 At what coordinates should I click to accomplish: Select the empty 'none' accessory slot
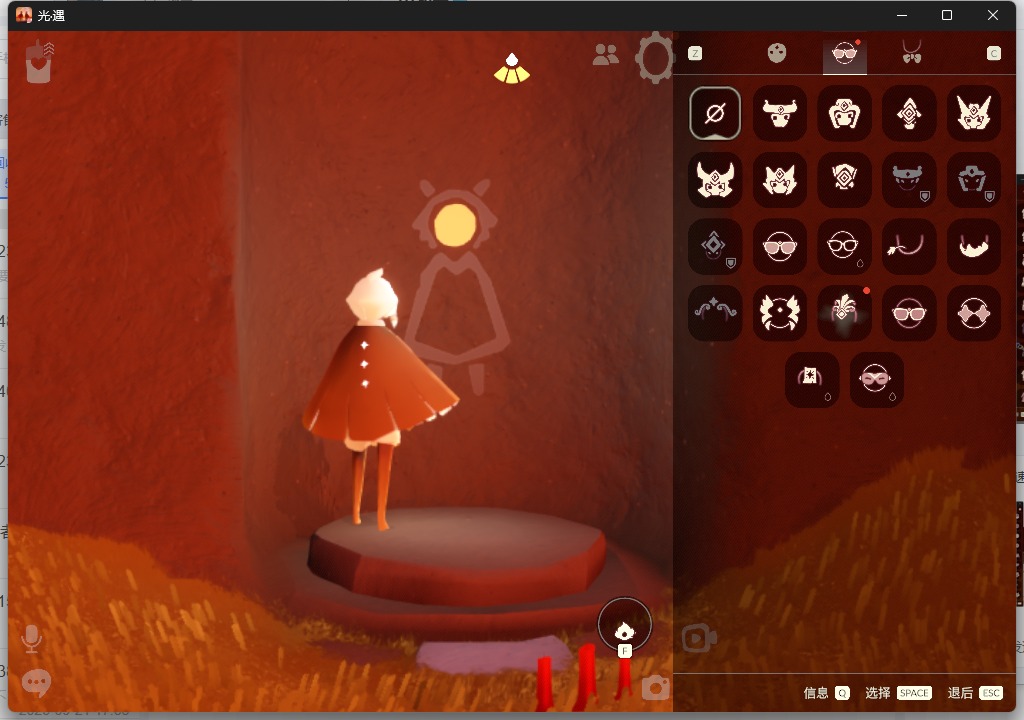point(714,113)
